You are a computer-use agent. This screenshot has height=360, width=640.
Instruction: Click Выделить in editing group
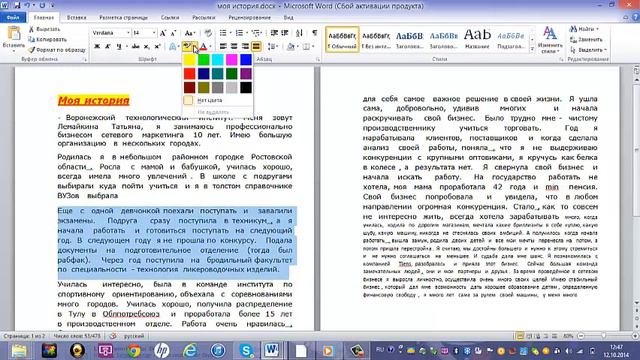[x=588, y=50]
